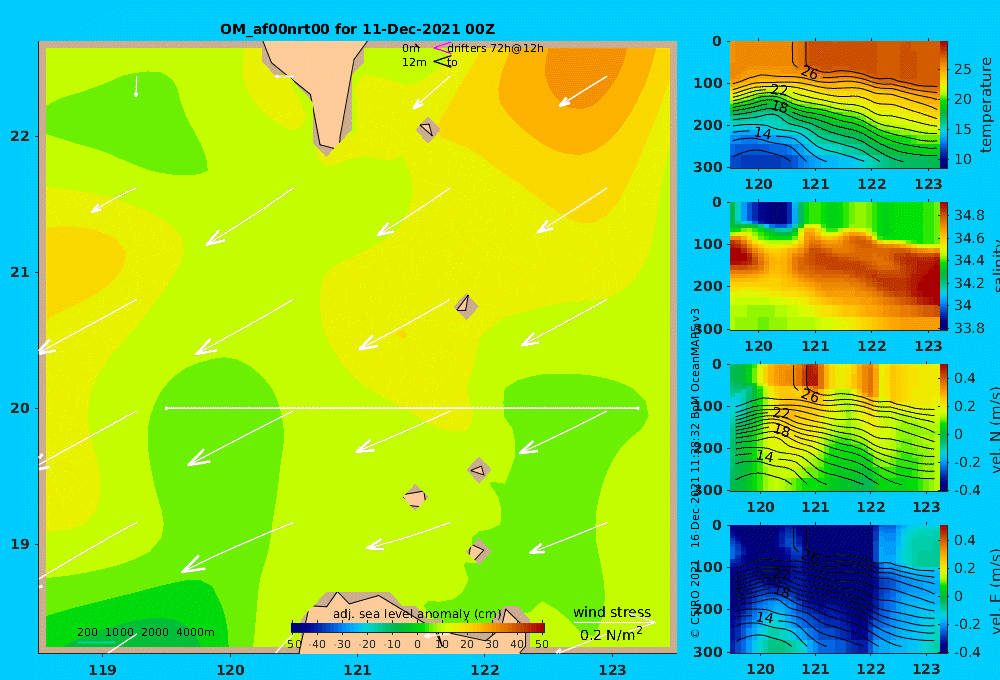
Task: Select 'adj. sea level anomaly (cm)' label
Action: coord(418,614)
